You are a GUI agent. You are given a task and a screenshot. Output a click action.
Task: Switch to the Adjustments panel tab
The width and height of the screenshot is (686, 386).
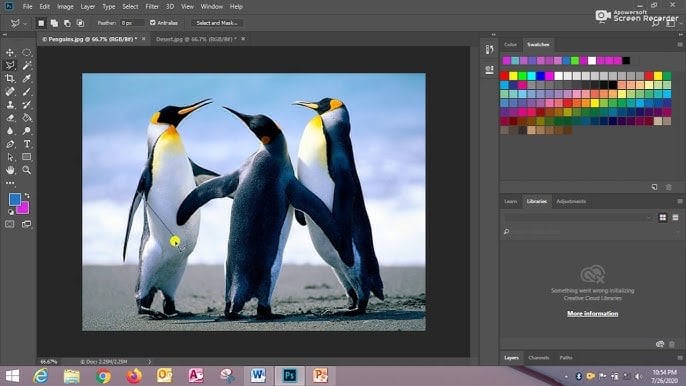pos(571,201)
